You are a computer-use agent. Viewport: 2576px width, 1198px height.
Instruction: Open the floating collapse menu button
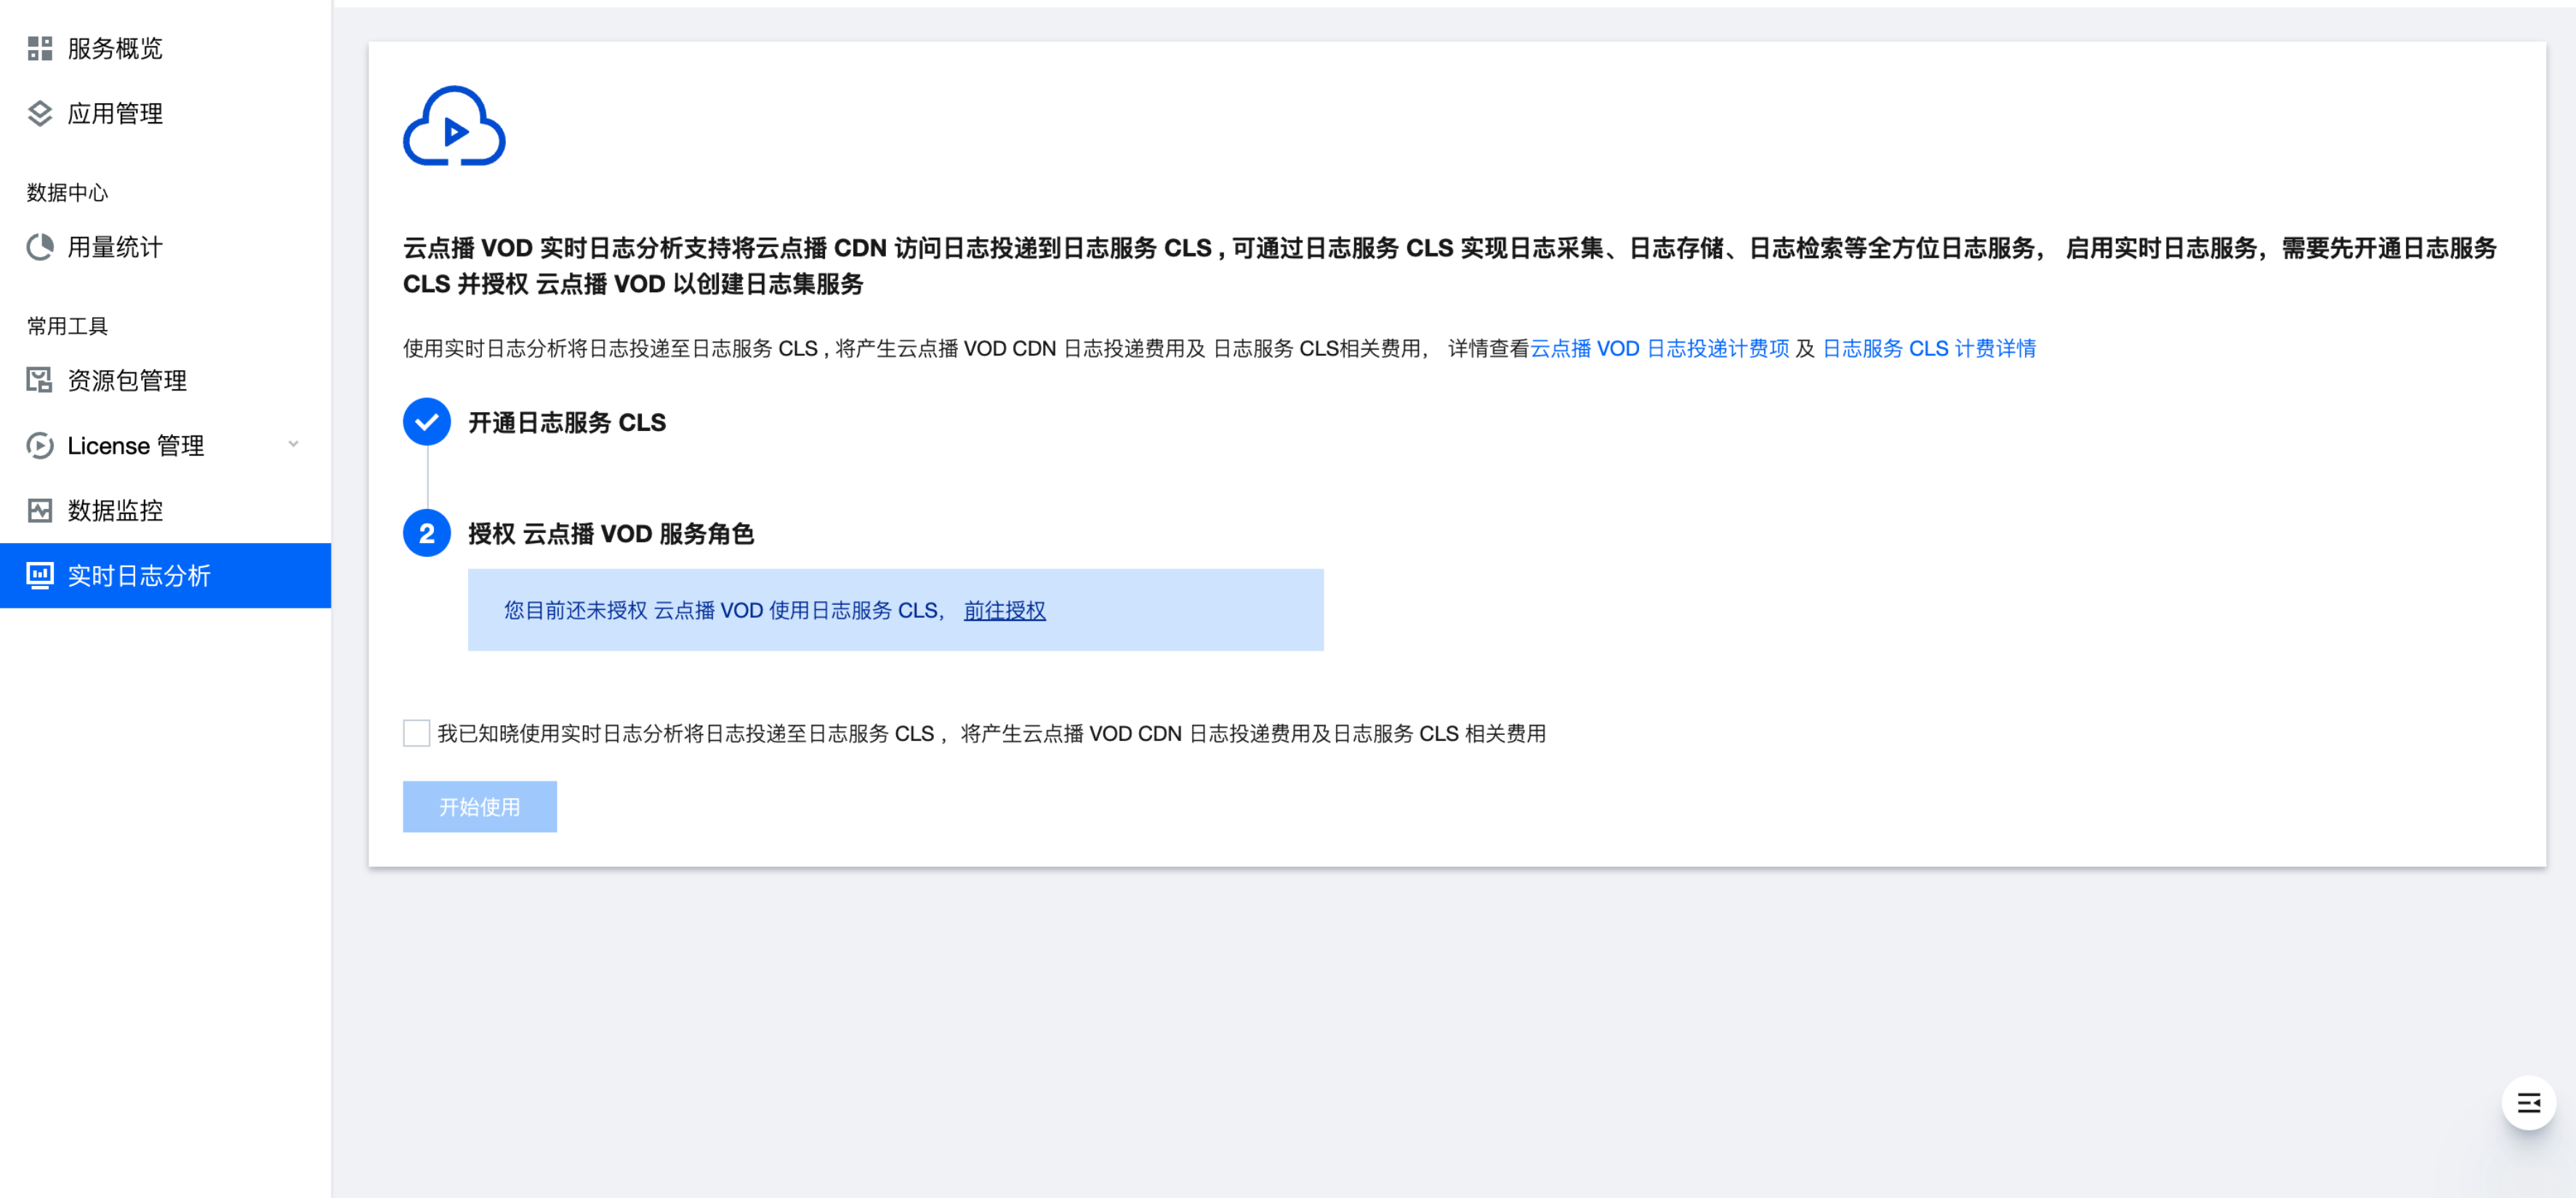pos(2528,1102)
